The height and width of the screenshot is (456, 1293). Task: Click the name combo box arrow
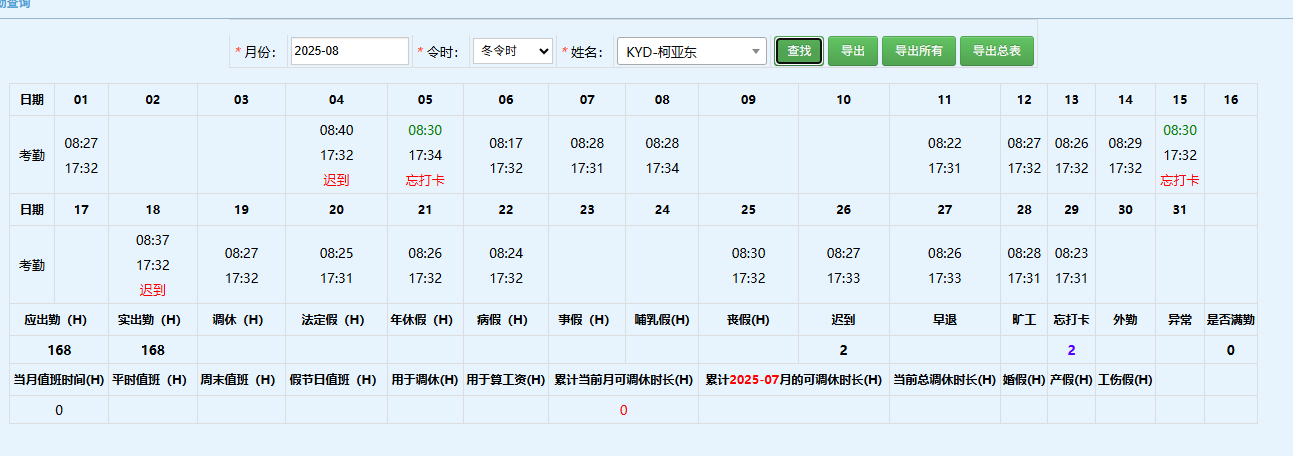click(756, 51)
